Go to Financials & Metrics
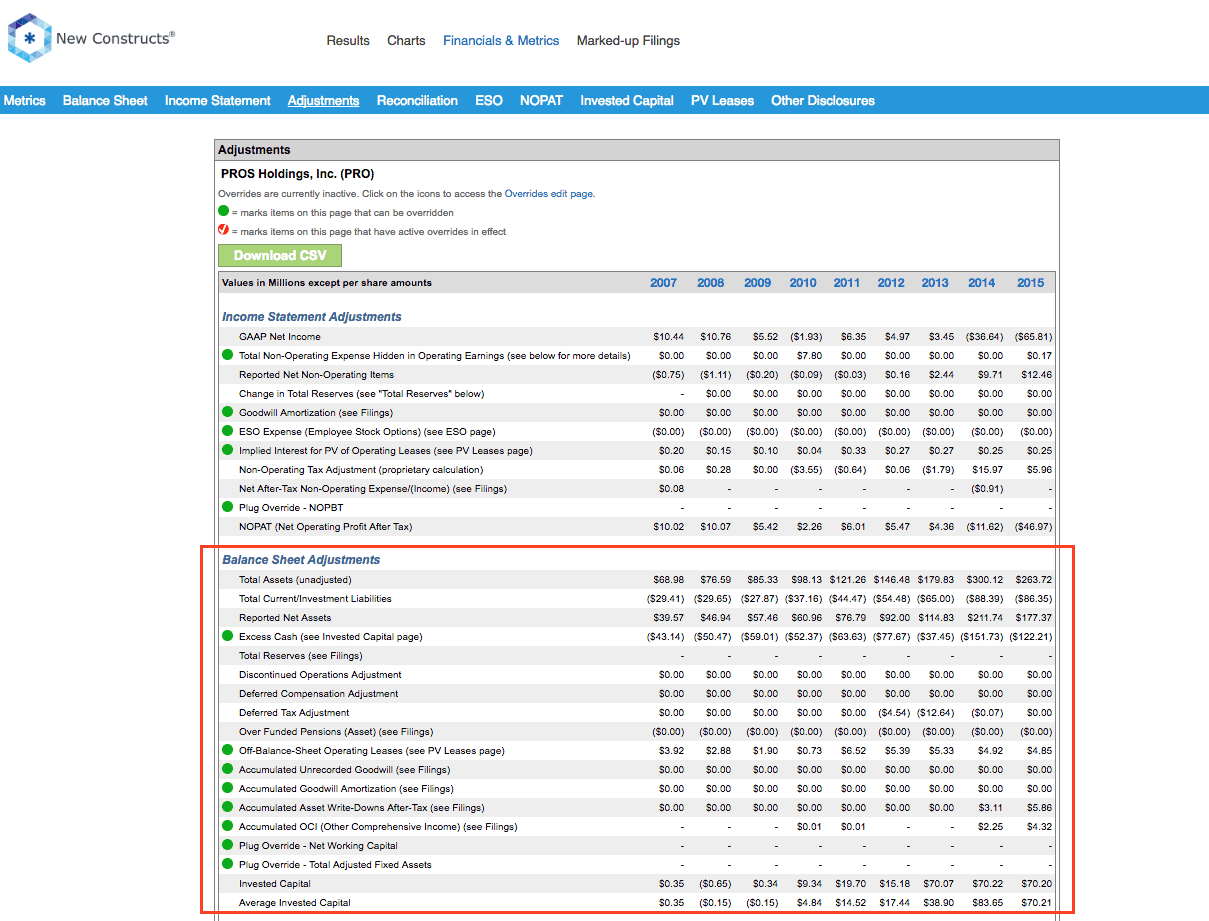The height and width of the screenshot is (921, 1209). coord(501,41)
